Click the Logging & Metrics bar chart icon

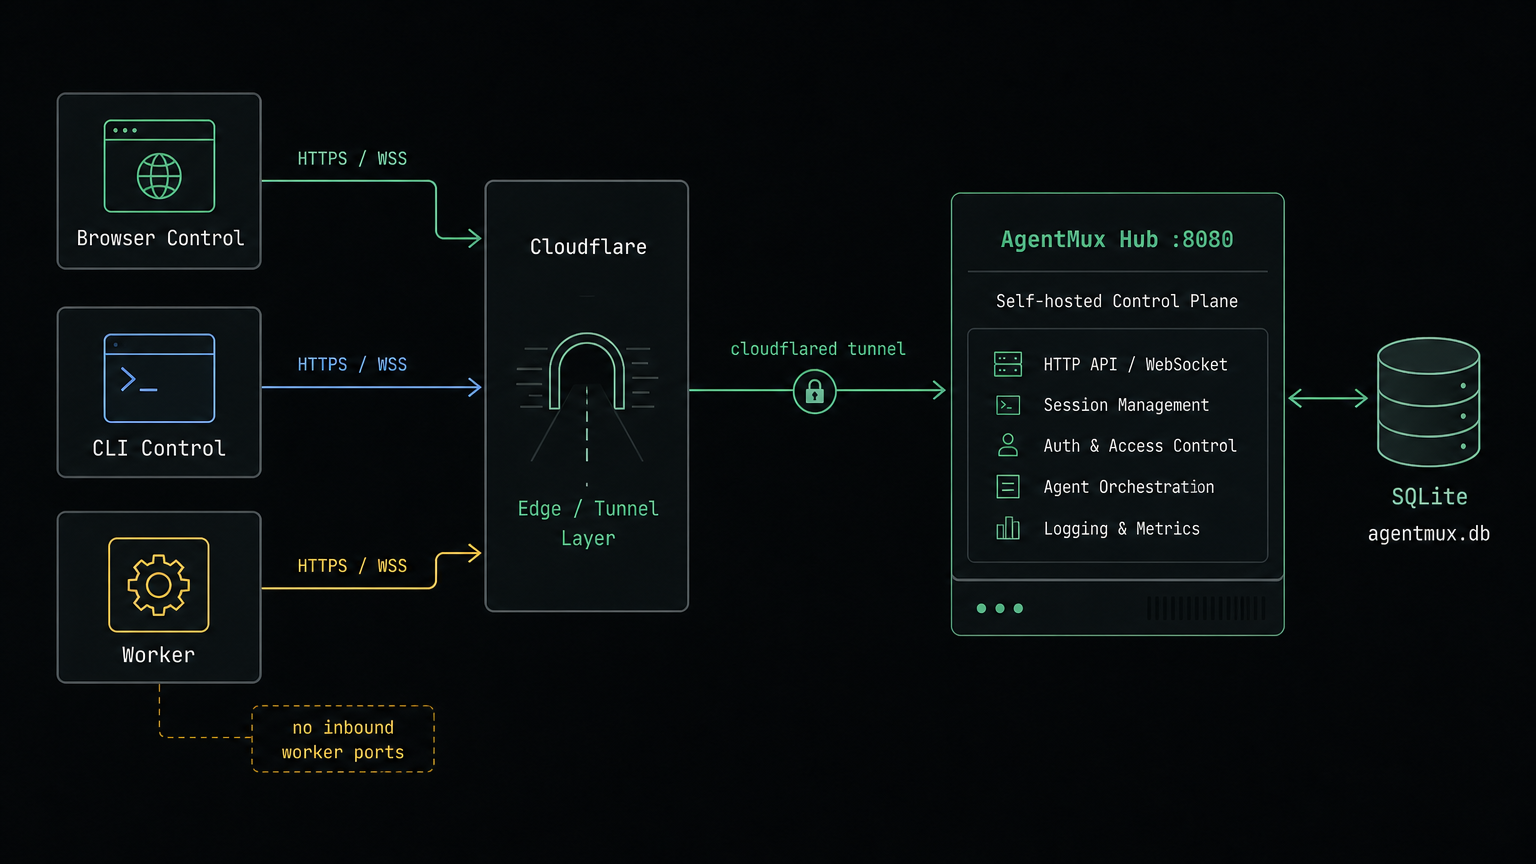pyautogui.click(x=1008, y=528)
